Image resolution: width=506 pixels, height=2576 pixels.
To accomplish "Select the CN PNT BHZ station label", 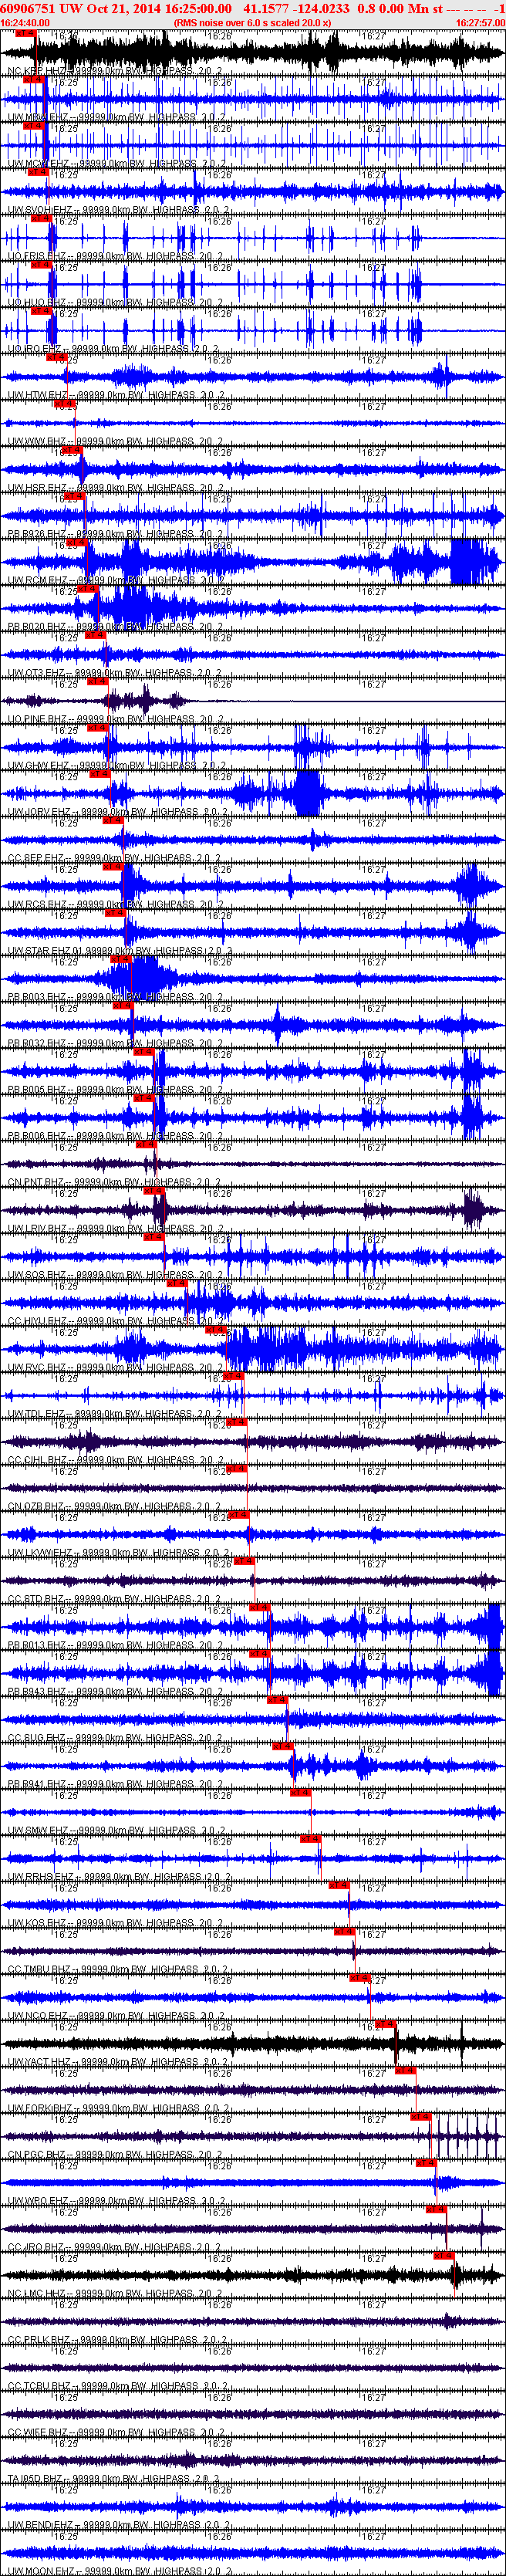I will pos(116,1182).
